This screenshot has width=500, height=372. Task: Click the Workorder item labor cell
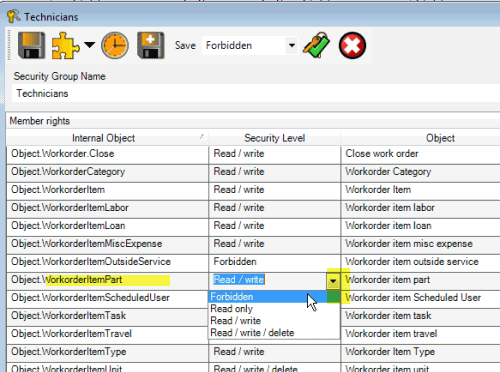(x=421, y=208)
